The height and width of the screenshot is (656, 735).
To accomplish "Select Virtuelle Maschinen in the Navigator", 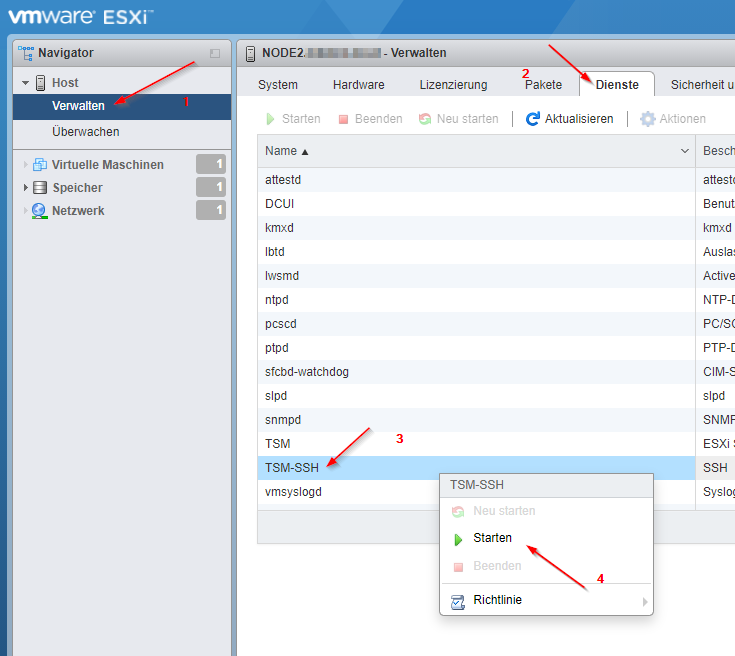I will pos(107,165).
